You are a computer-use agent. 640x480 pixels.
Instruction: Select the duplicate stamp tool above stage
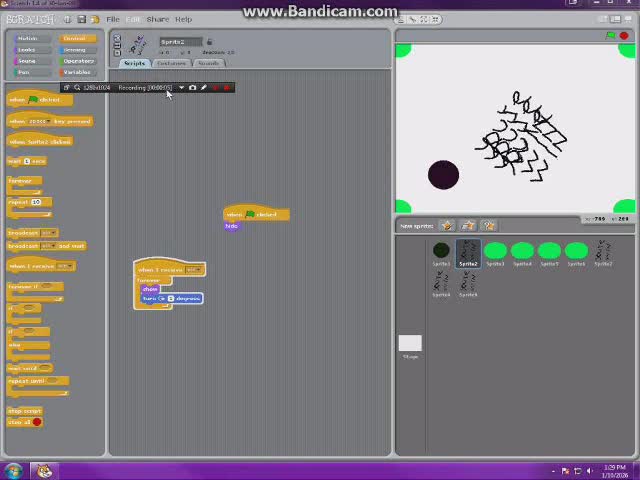point(402,19)
